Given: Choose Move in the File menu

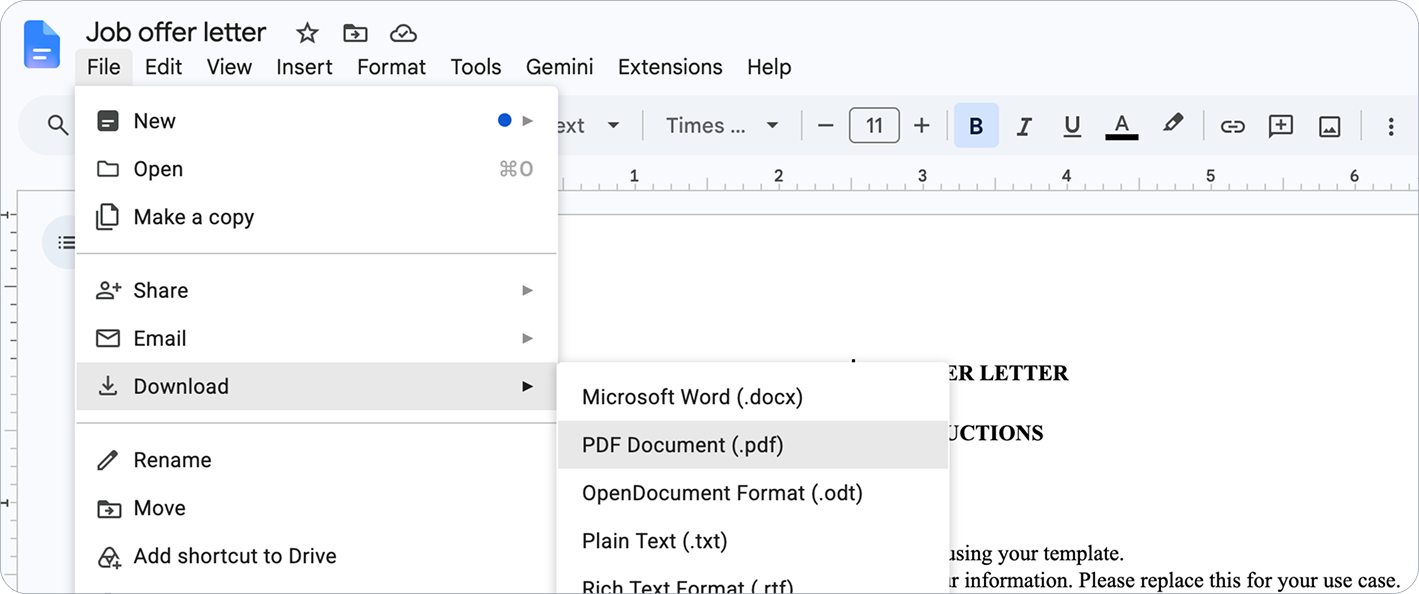Looking at the screenshot, I should pyautogui.click(x=316, y=508).
